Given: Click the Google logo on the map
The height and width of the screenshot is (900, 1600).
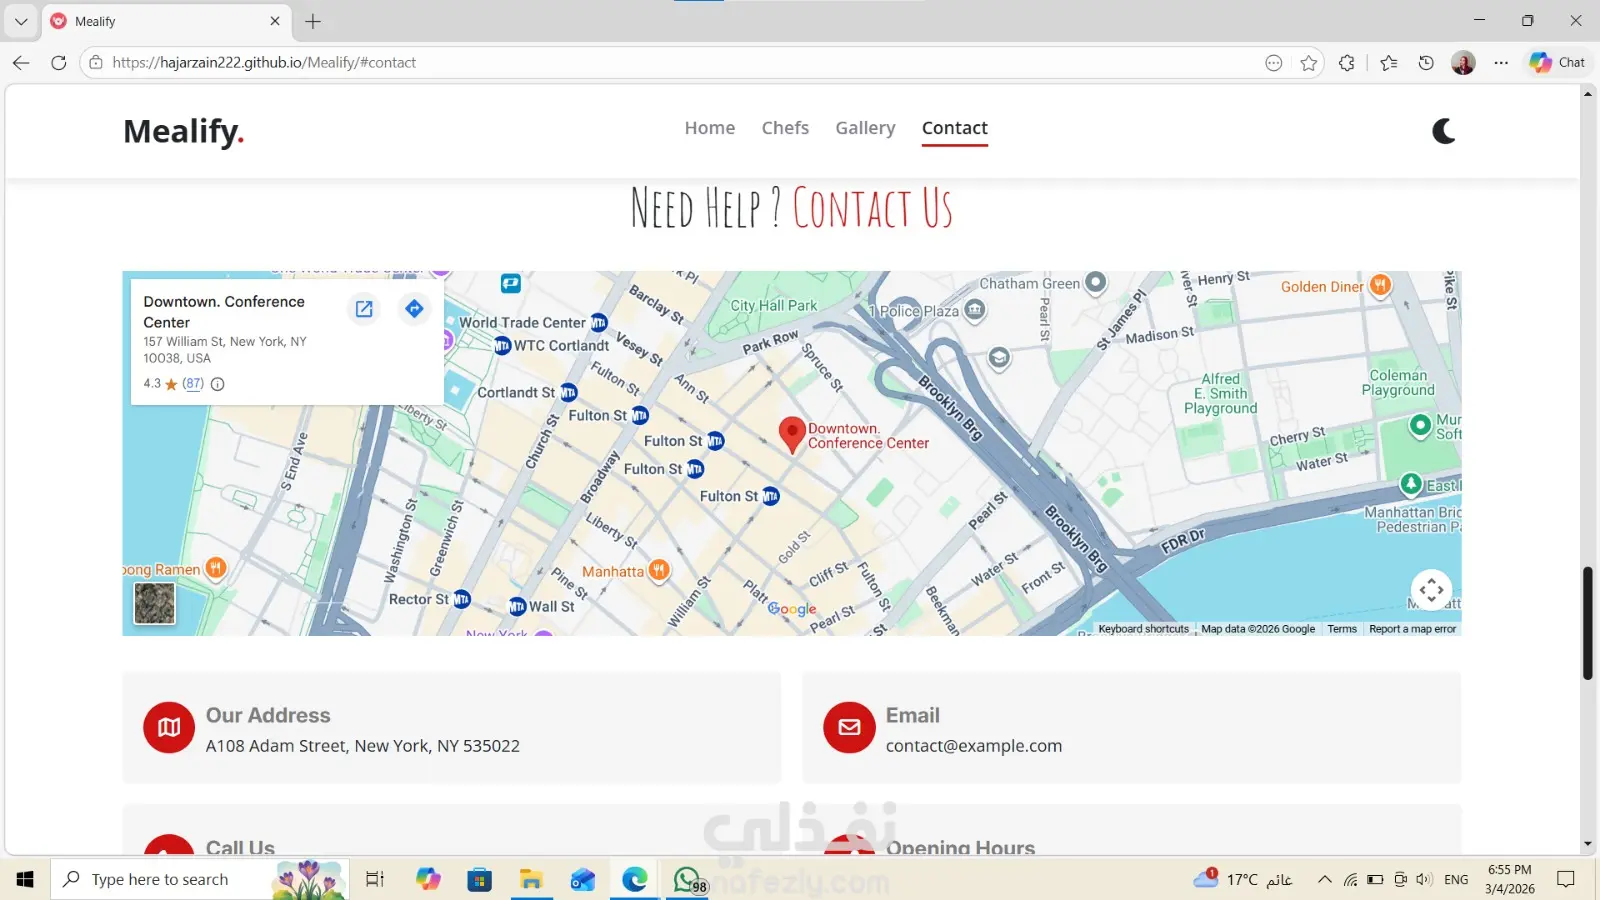Looking at the screenshot, I should (792, 608).
